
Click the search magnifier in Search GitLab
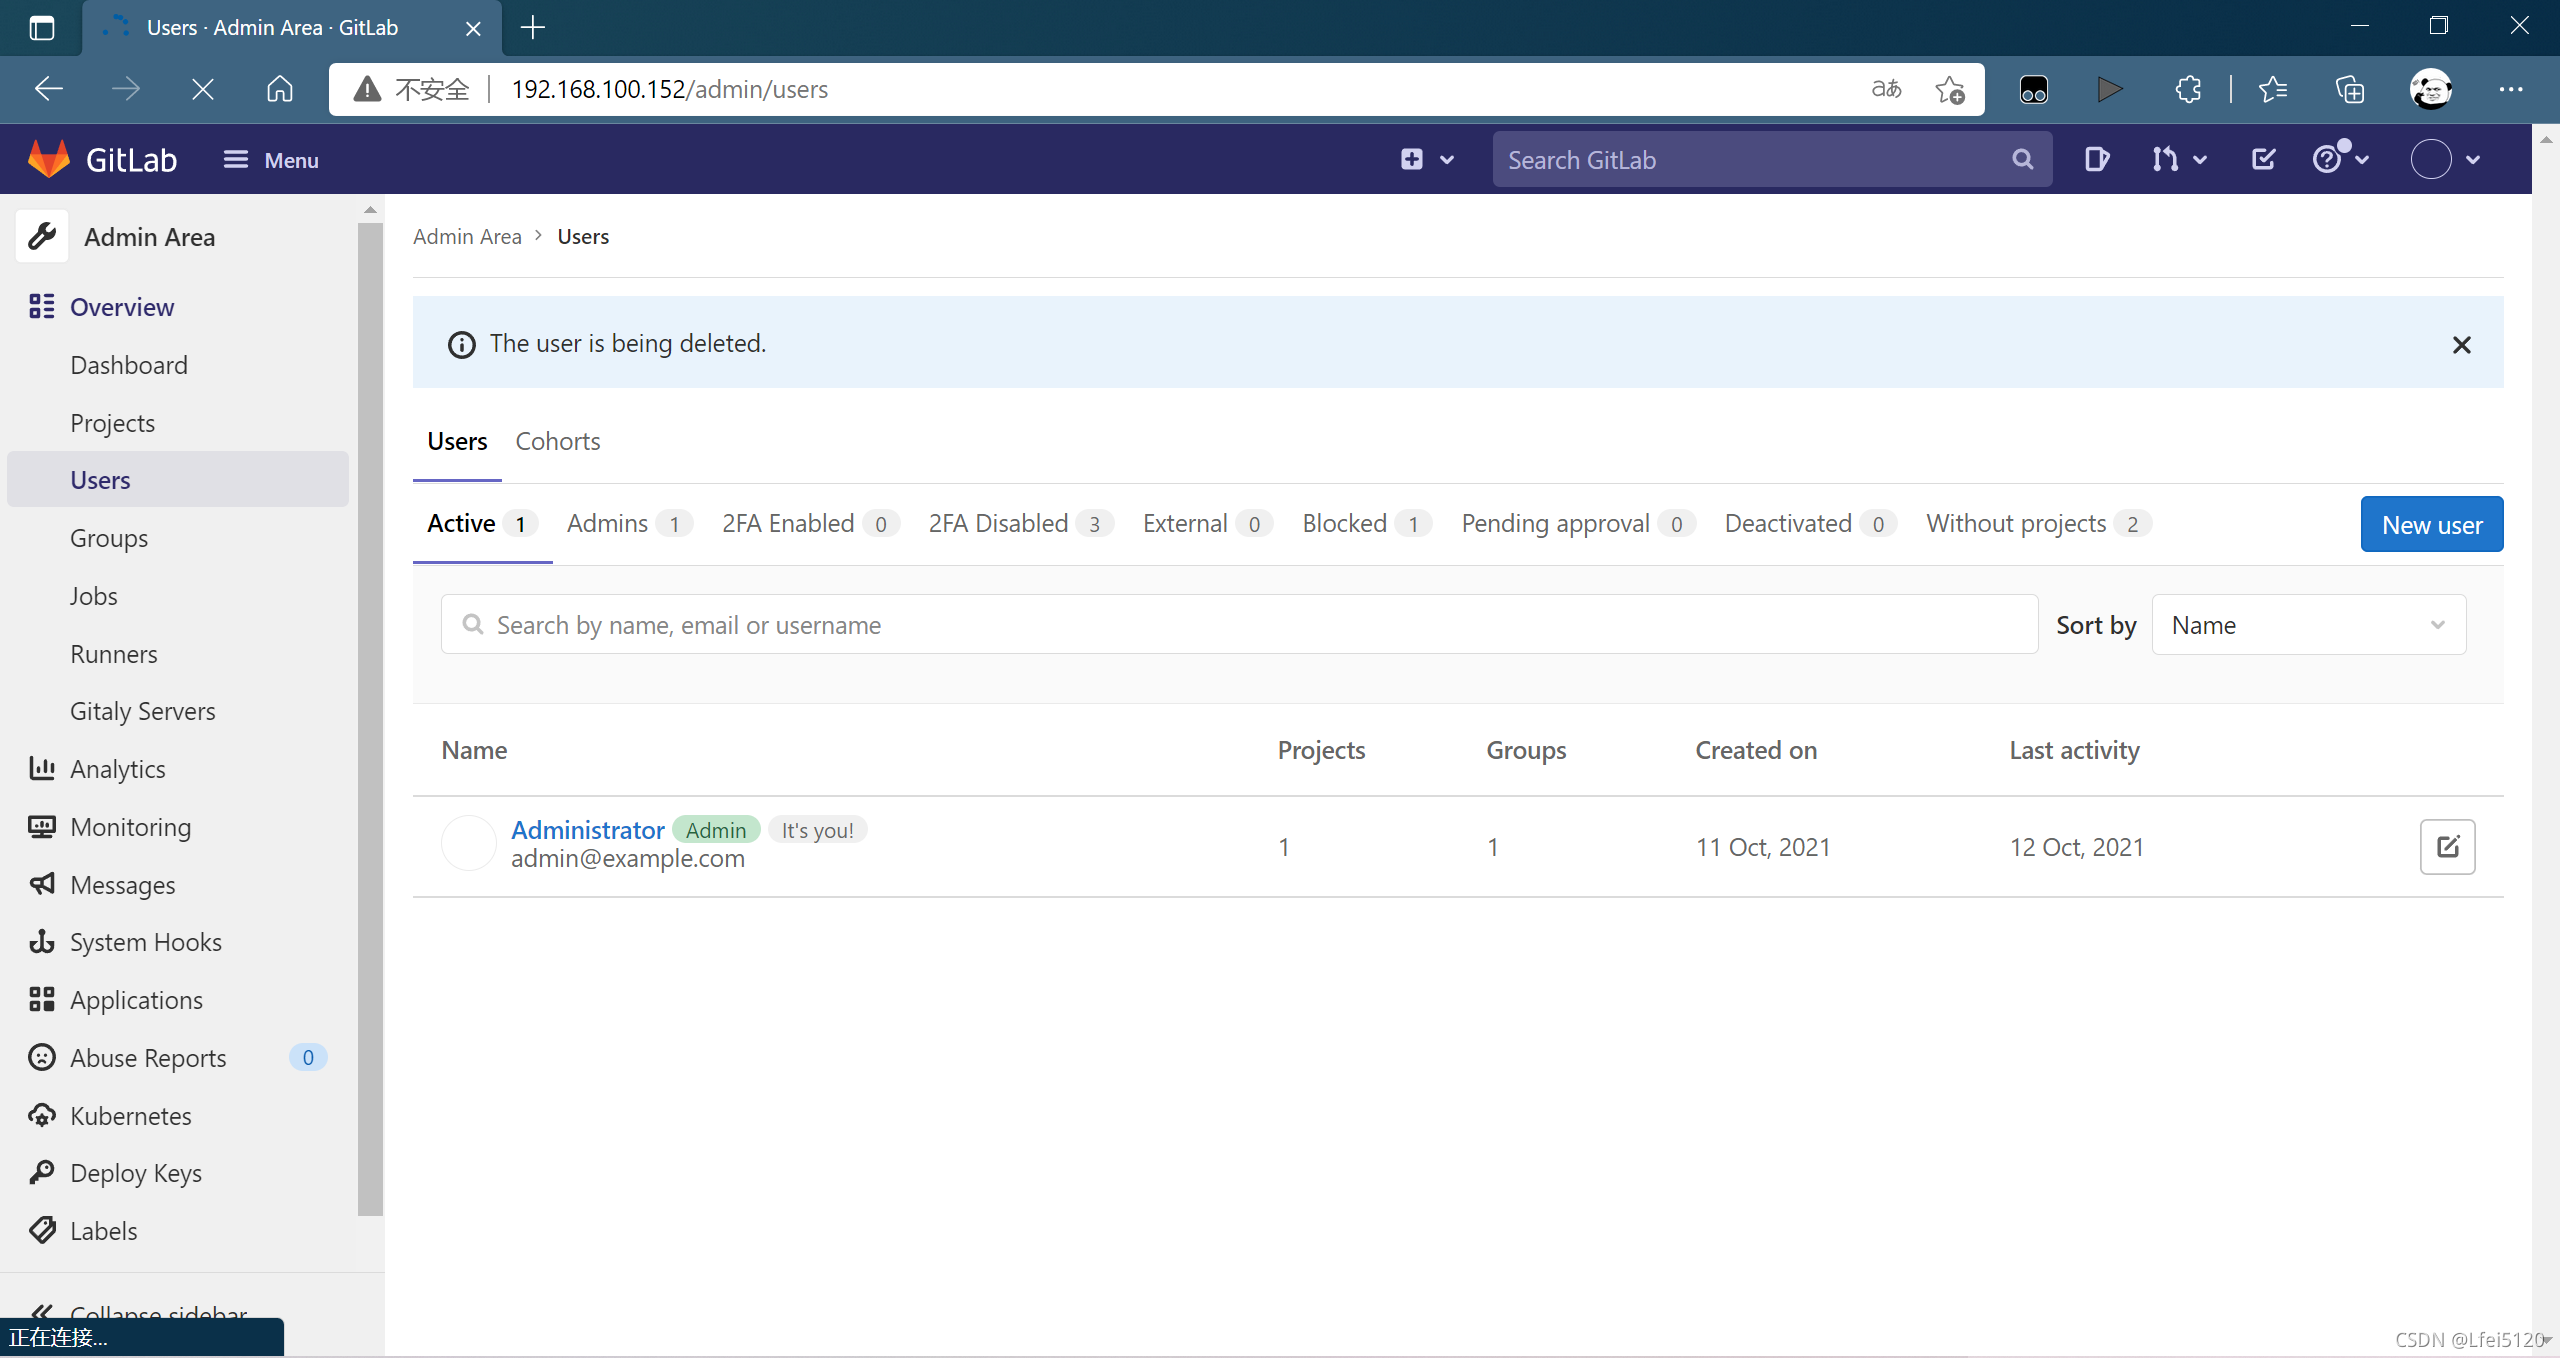[x=2022, y=159]
